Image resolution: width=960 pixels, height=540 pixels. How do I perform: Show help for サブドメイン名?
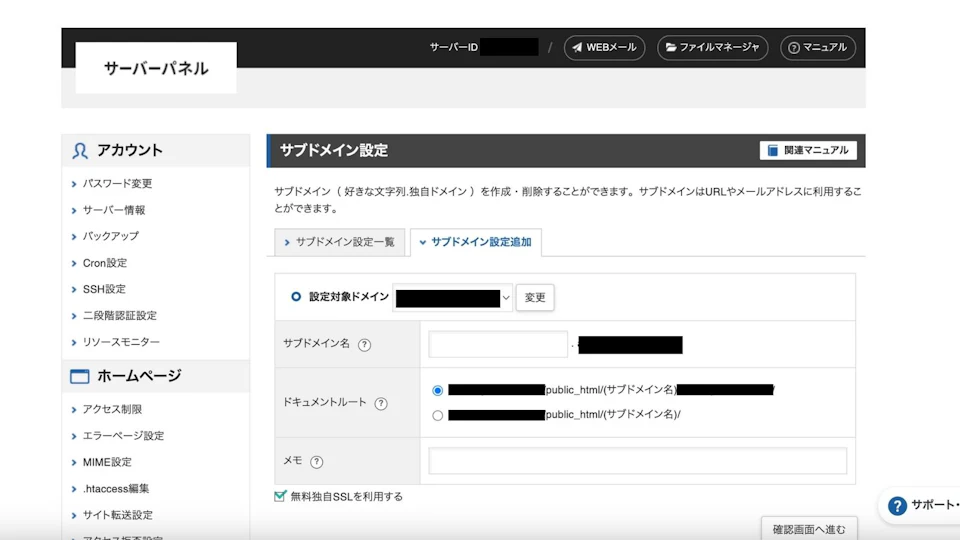(x=364, y=345)
